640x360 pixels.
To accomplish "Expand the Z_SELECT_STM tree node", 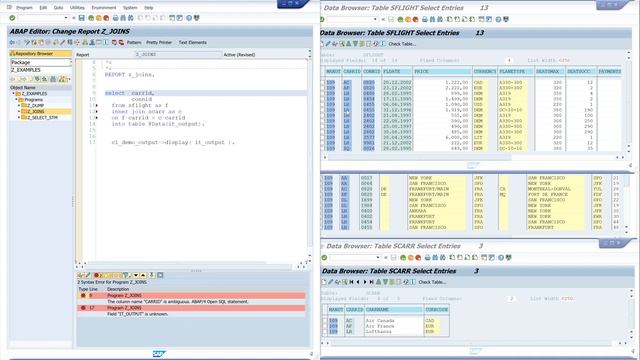I will click(x=19, y=118).
